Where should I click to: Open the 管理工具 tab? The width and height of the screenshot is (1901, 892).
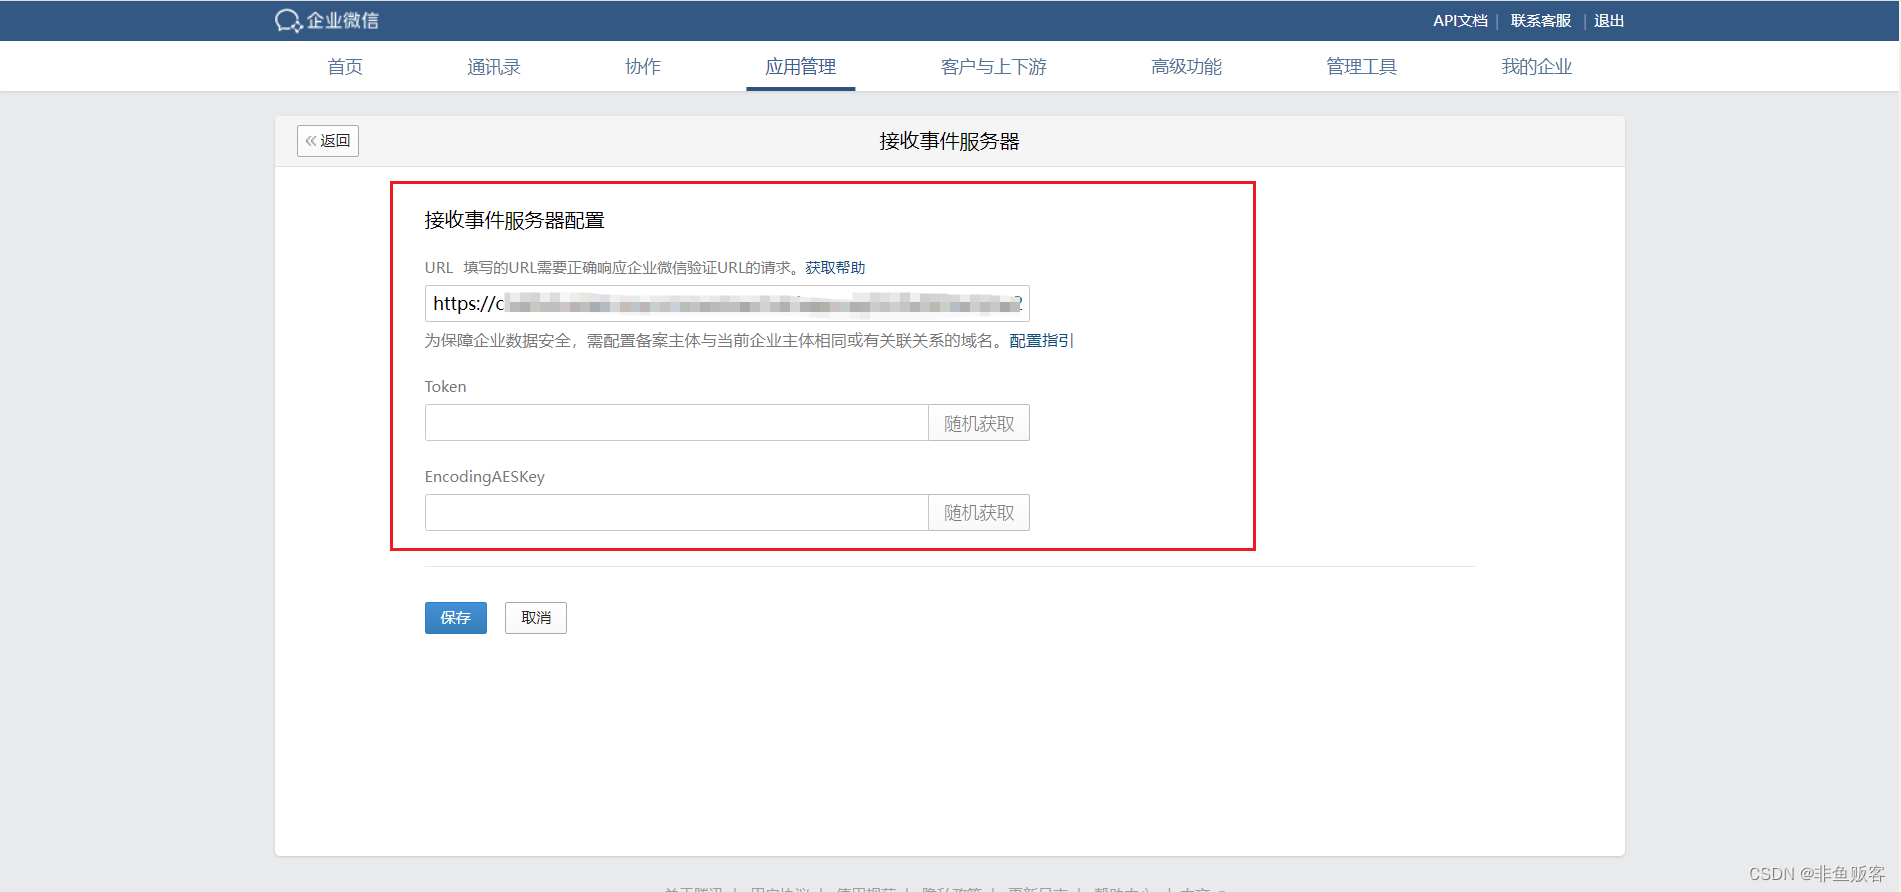tap(1362, 67)
